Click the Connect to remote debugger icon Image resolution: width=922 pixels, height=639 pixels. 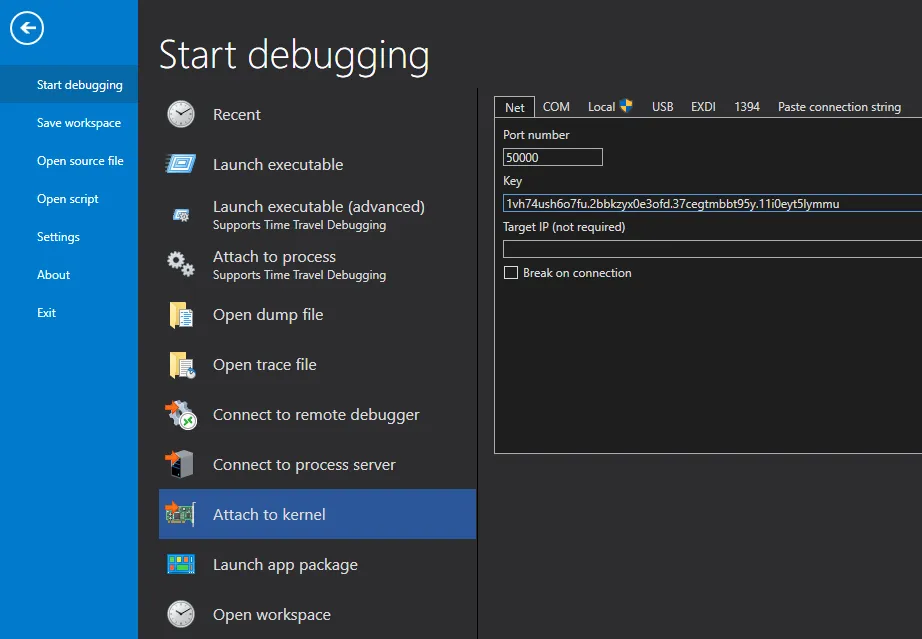point(181,414)
